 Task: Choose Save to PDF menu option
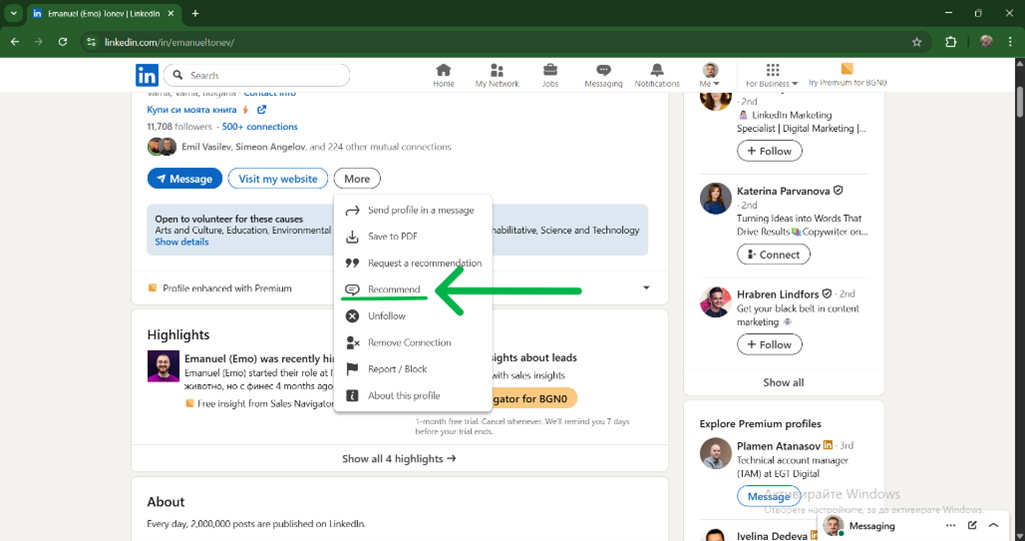(392, 237)
